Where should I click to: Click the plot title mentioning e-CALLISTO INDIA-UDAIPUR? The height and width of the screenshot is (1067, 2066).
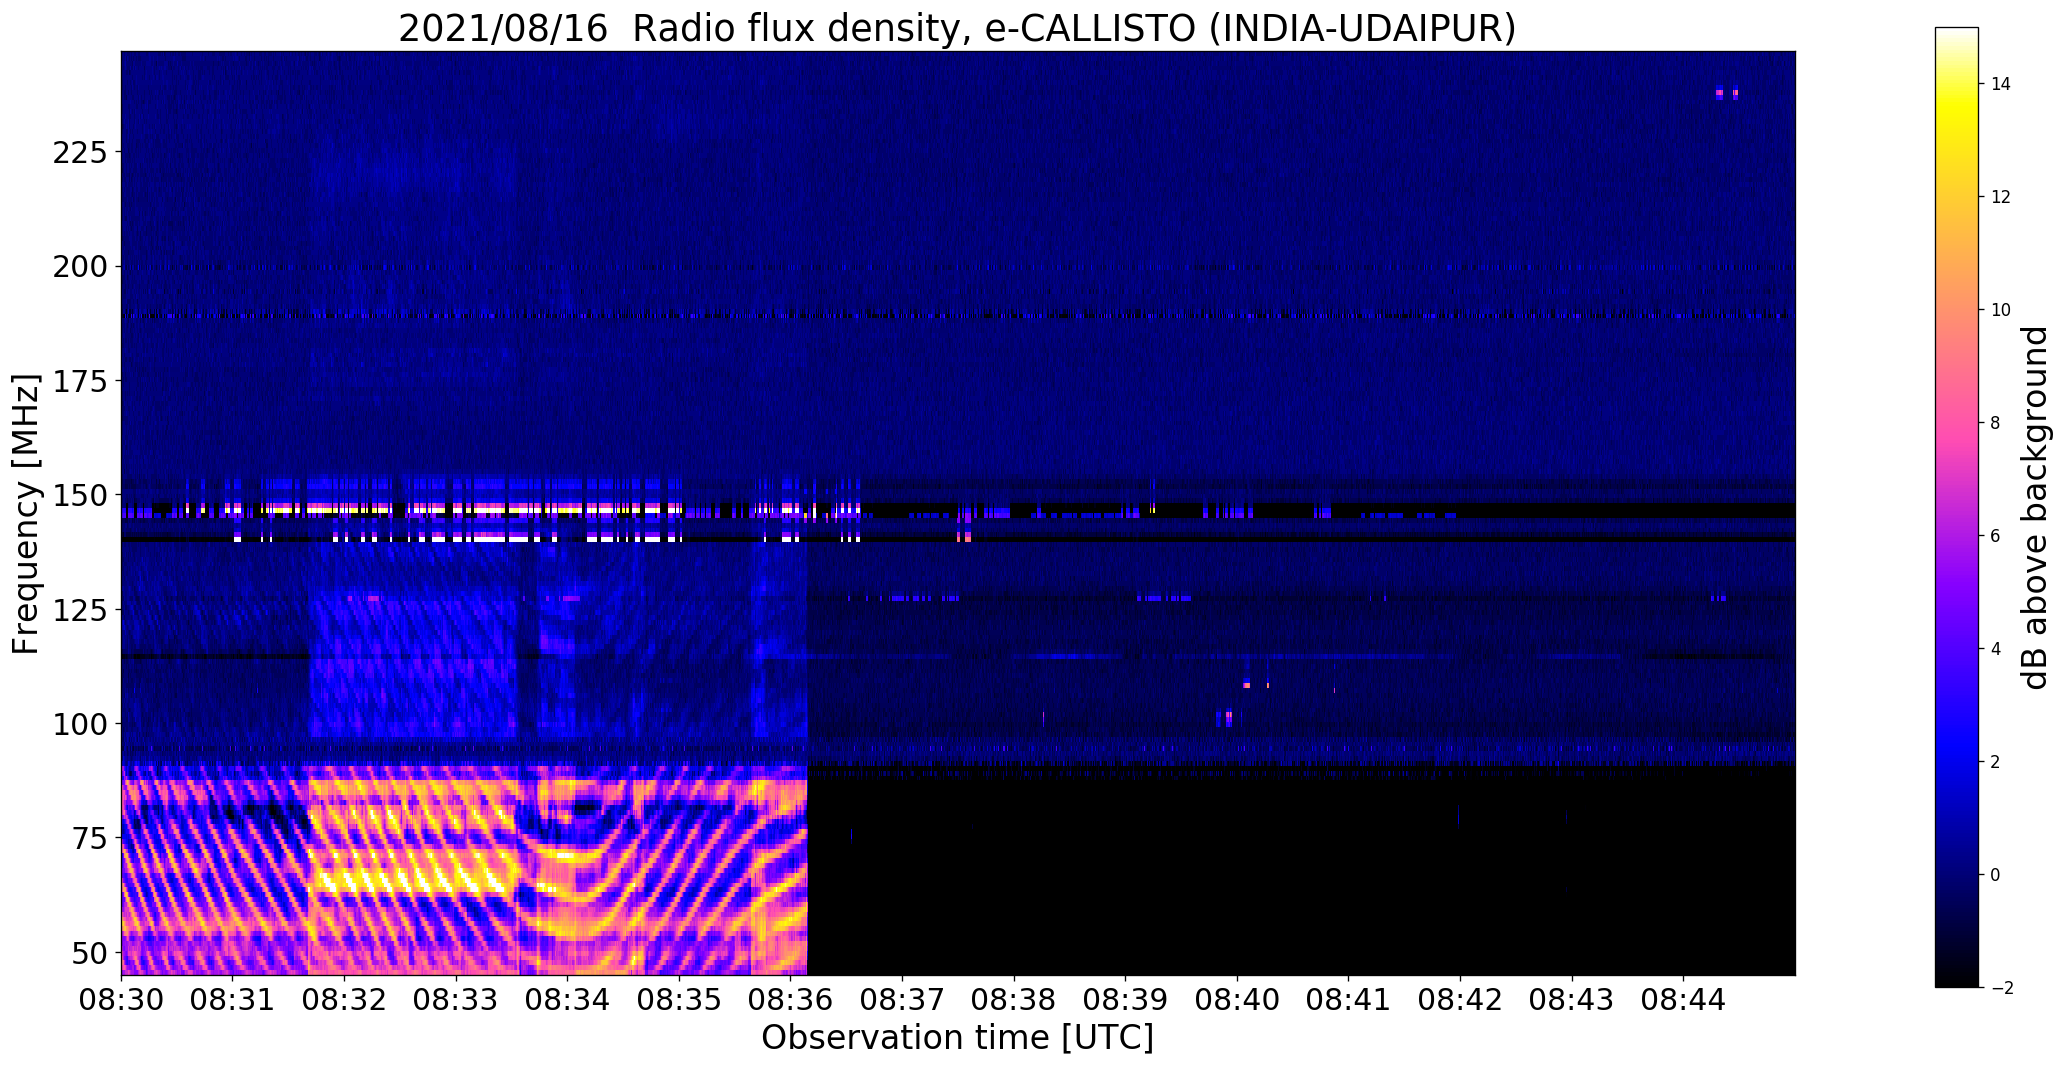pos(957,28)
